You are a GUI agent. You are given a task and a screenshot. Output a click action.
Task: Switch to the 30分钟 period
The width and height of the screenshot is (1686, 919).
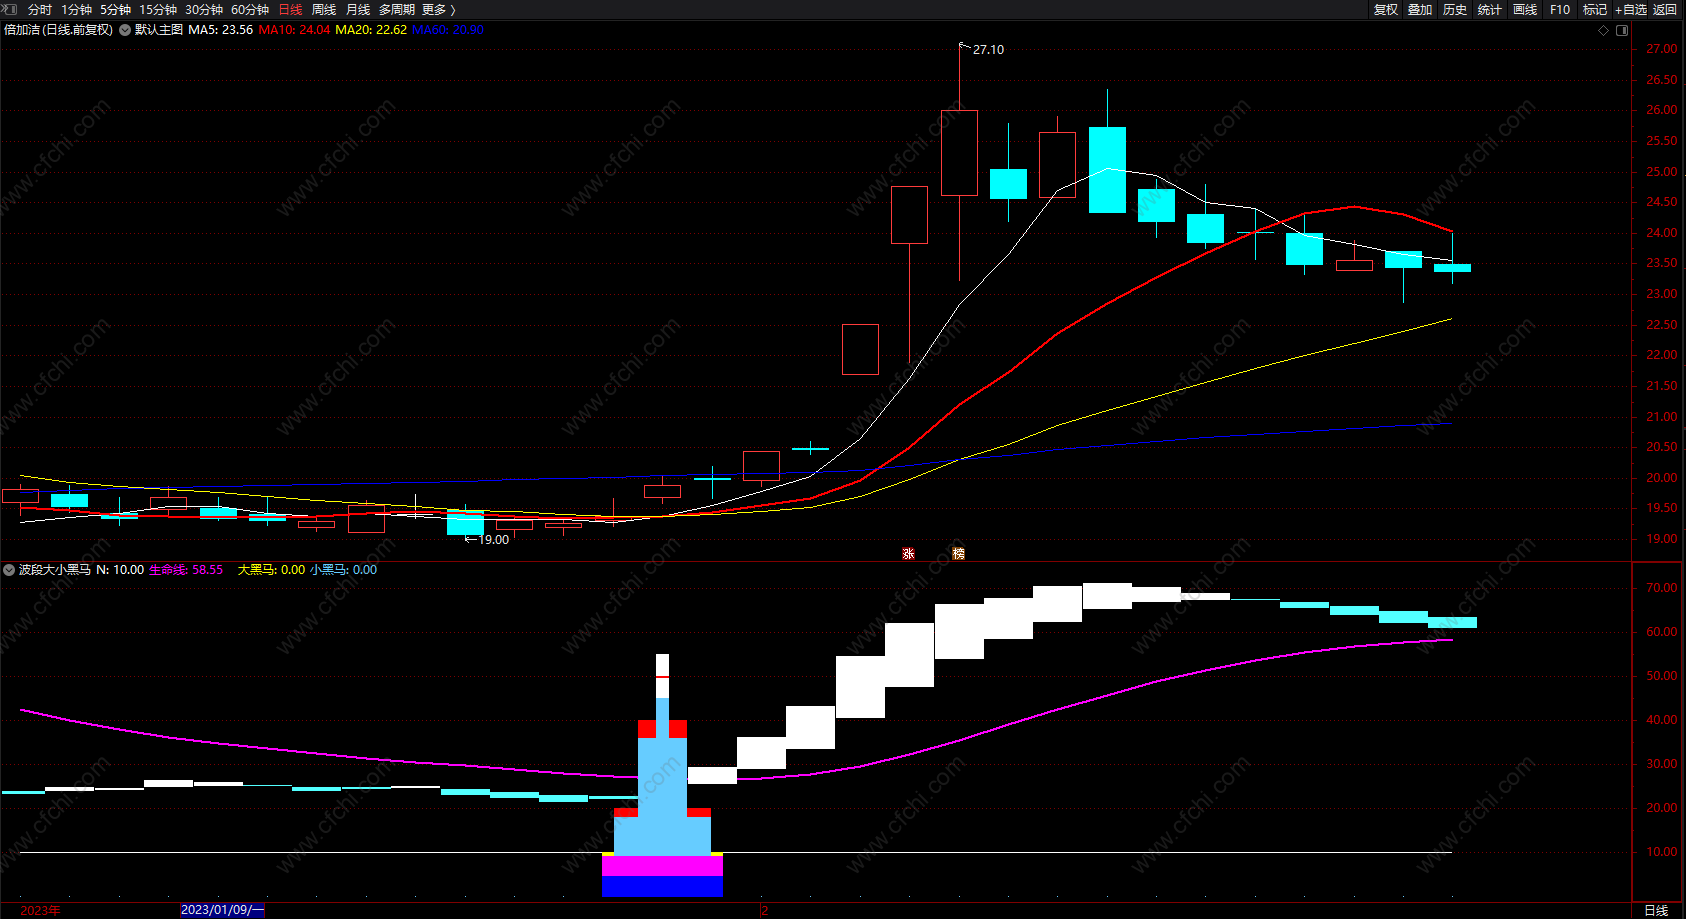204,10
